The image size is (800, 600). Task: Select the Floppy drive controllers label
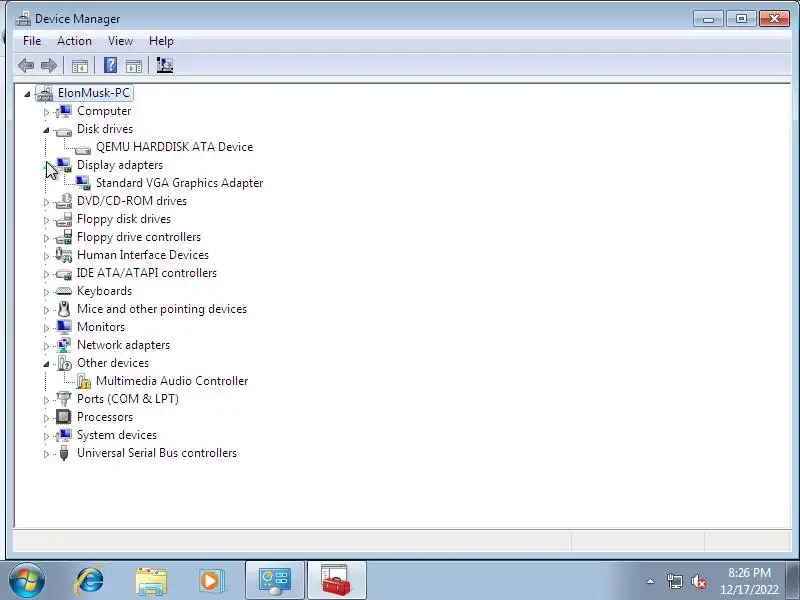click(139, 237)
